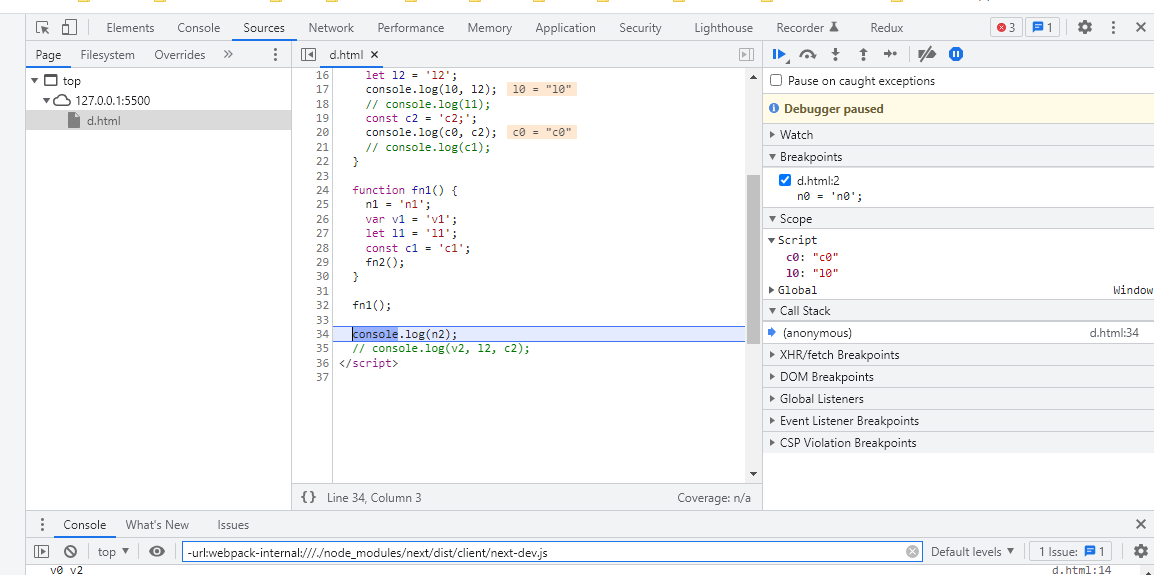This screenshot has height=575, width=1154.
Task: Open DevTools customize three-dot menu
Action: tap(1114, 27)
